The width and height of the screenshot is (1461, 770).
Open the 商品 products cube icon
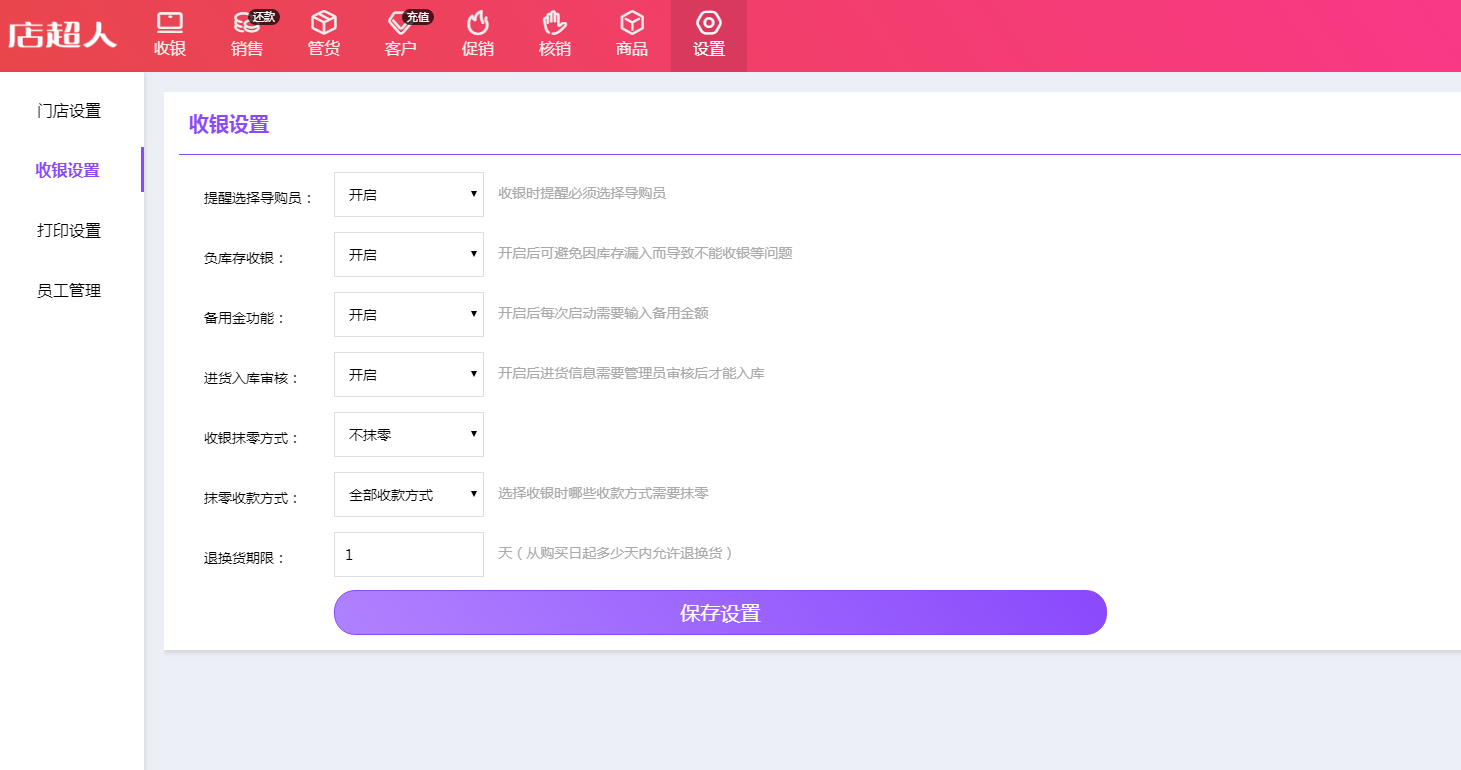632,35
